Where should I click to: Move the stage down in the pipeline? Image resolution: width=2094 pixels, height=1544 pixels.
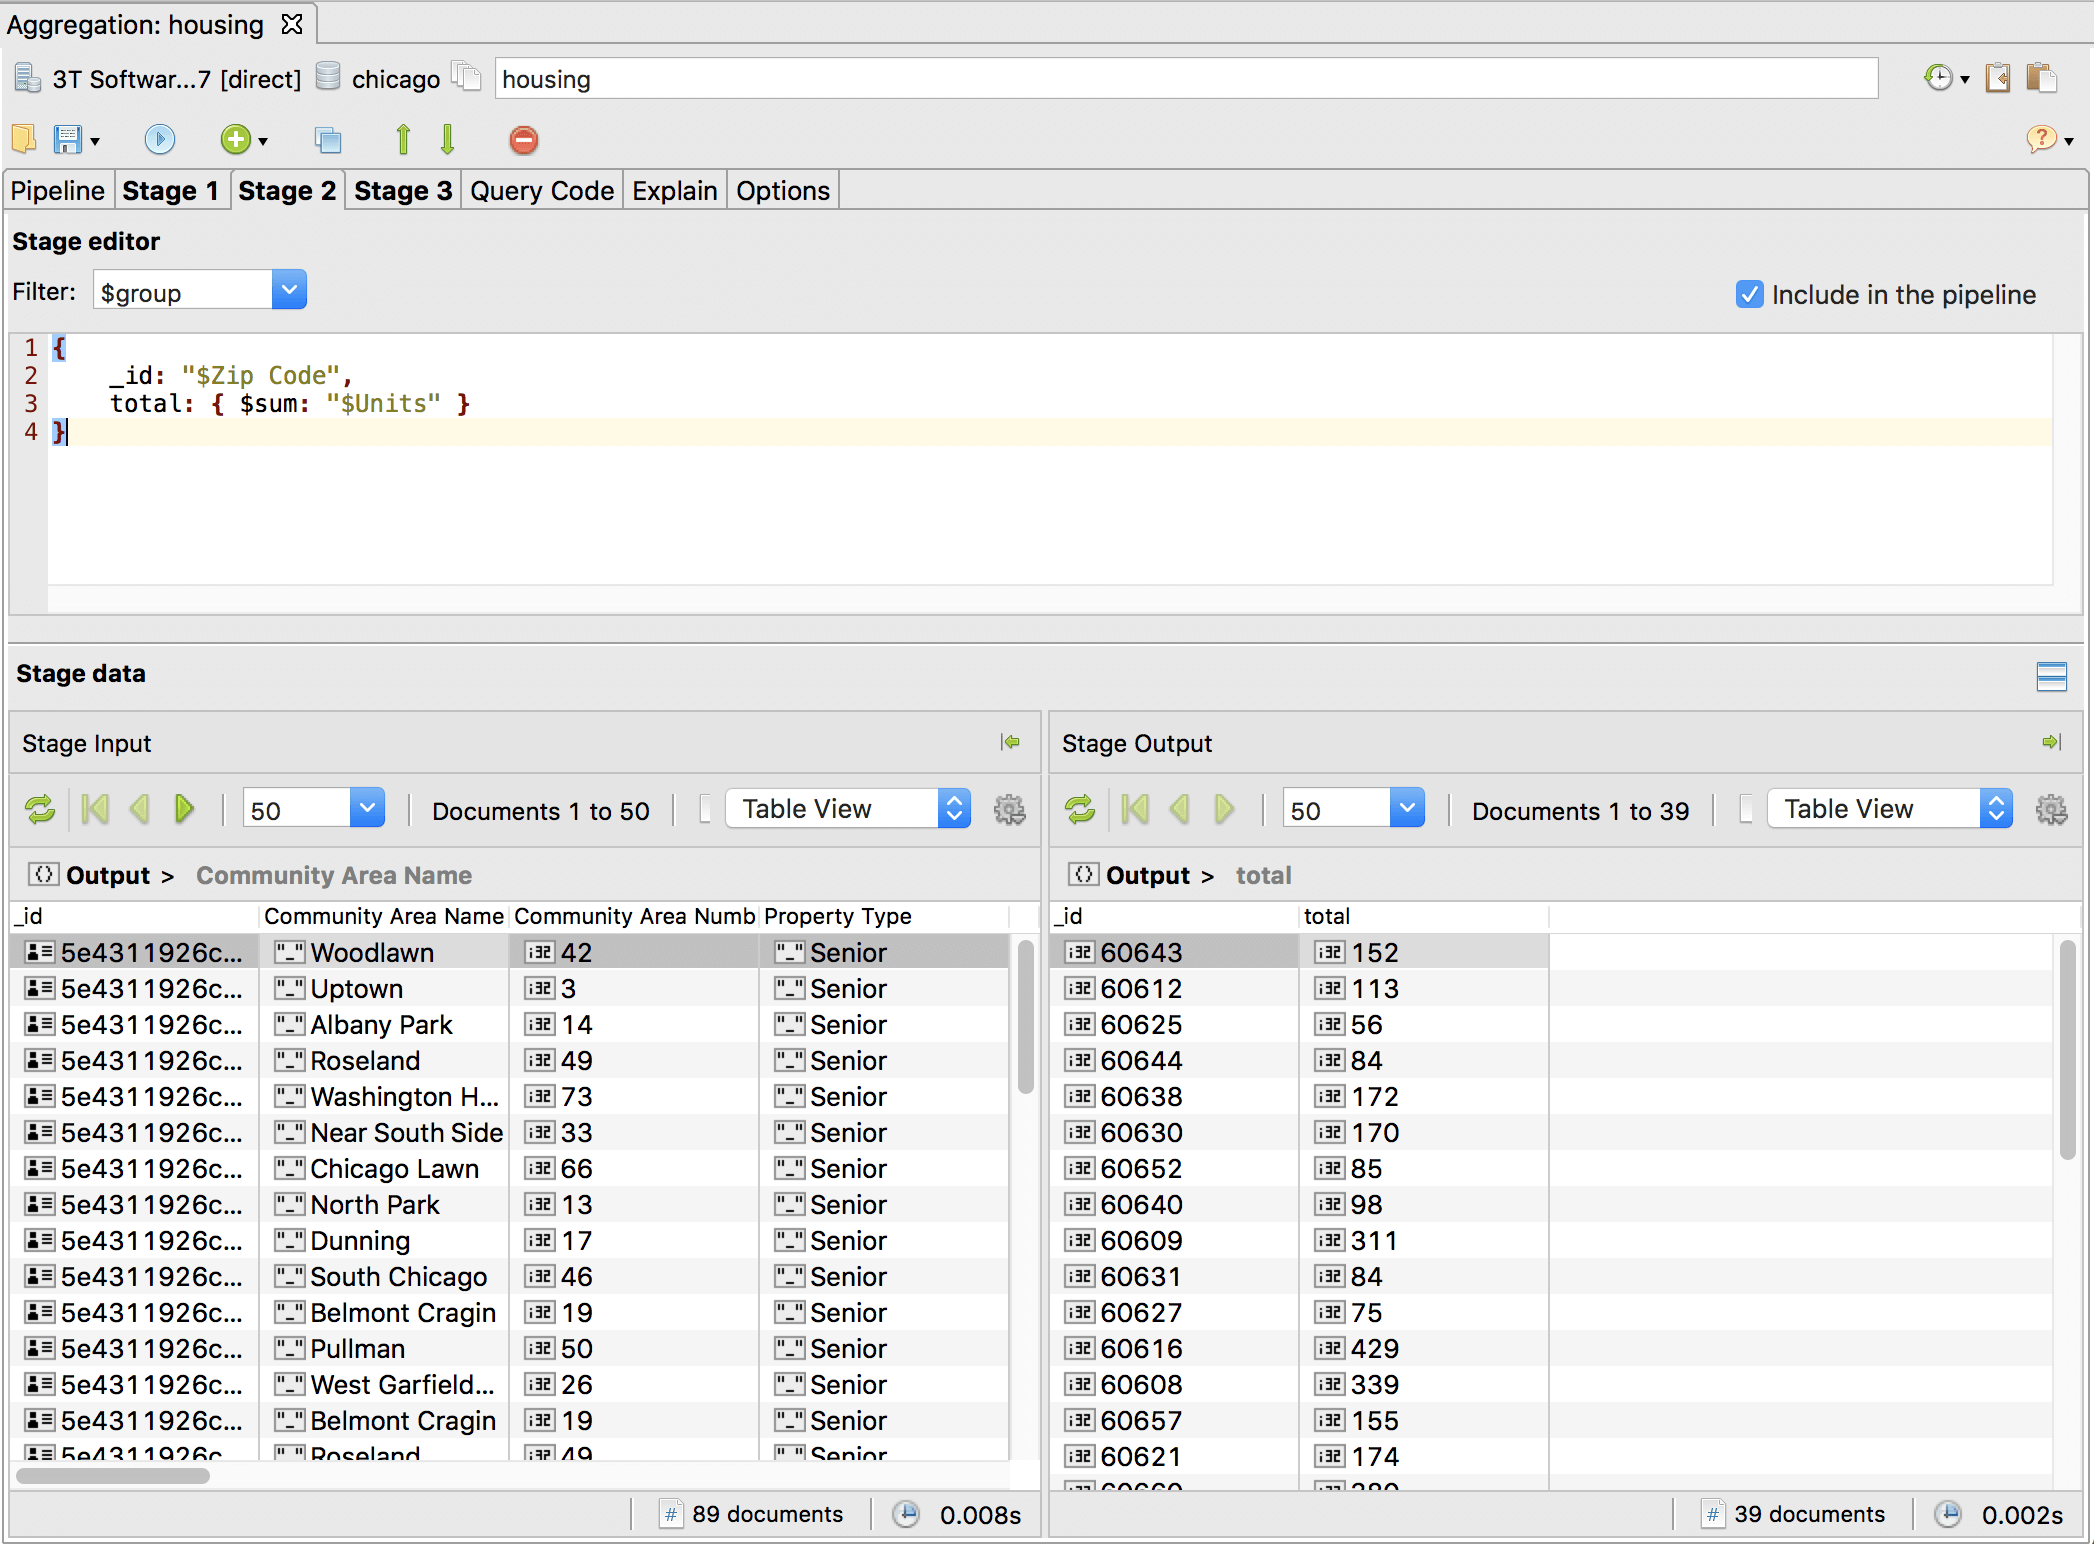(x=447, y=140)
